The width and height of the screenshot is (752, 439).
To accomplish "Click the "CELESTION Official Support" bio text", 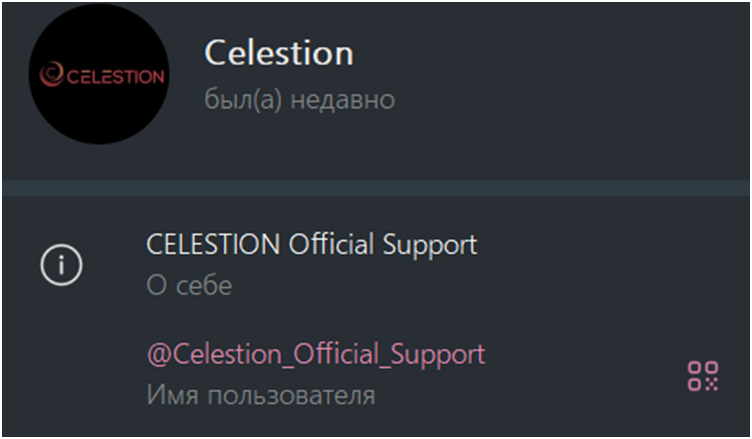I will [x=312, y=244].
